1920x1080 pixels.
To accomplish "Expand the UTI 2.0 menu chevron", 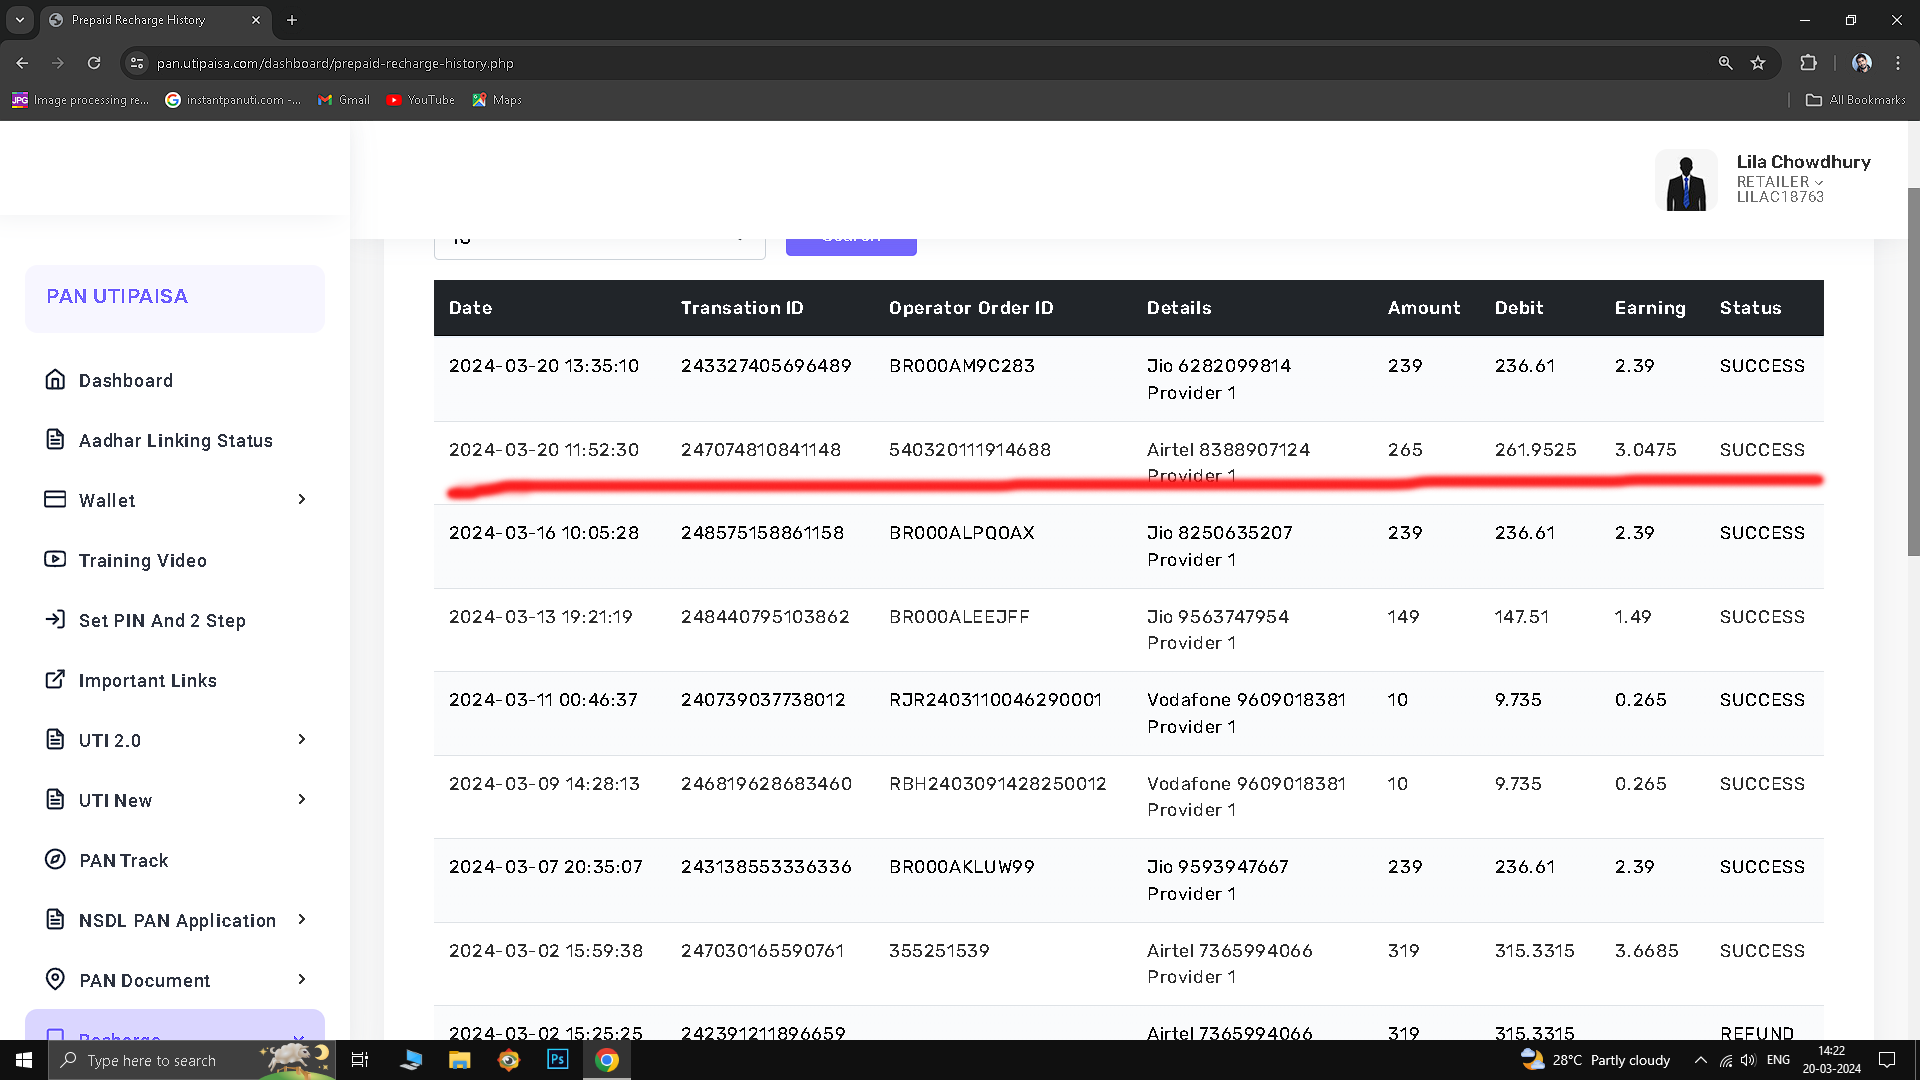I will point(302,740).
